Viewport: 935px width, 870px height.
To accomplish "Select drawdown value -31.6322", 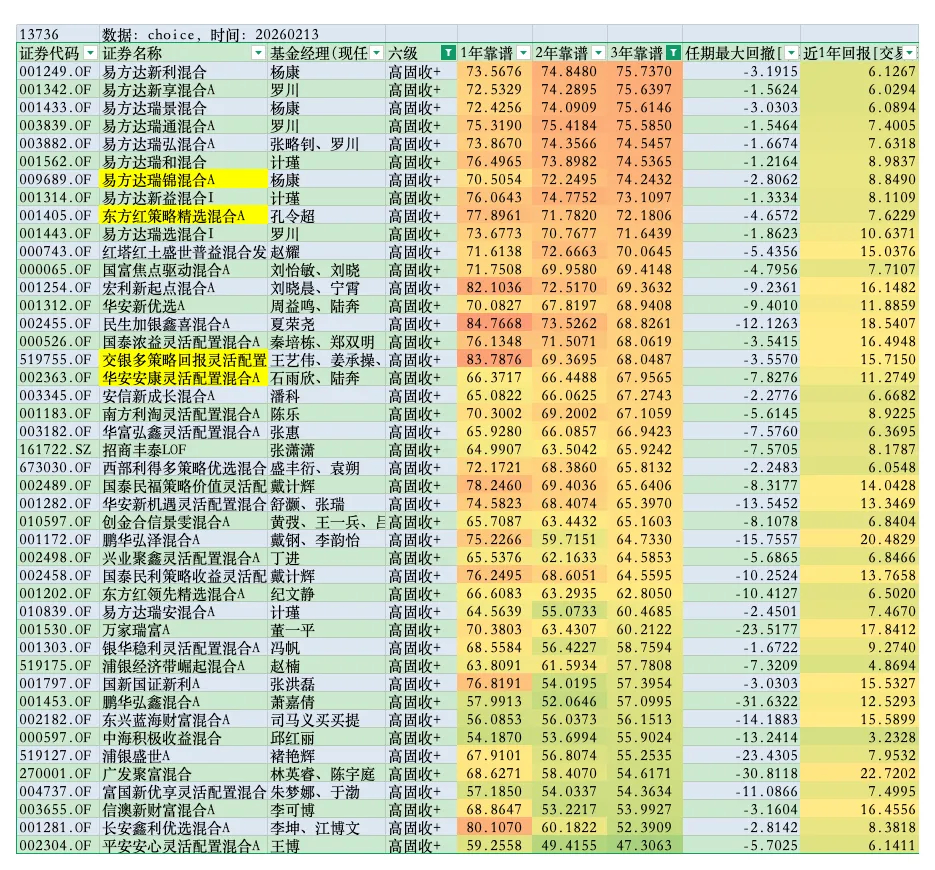I will pyautogui.click(x=741, y=702).
